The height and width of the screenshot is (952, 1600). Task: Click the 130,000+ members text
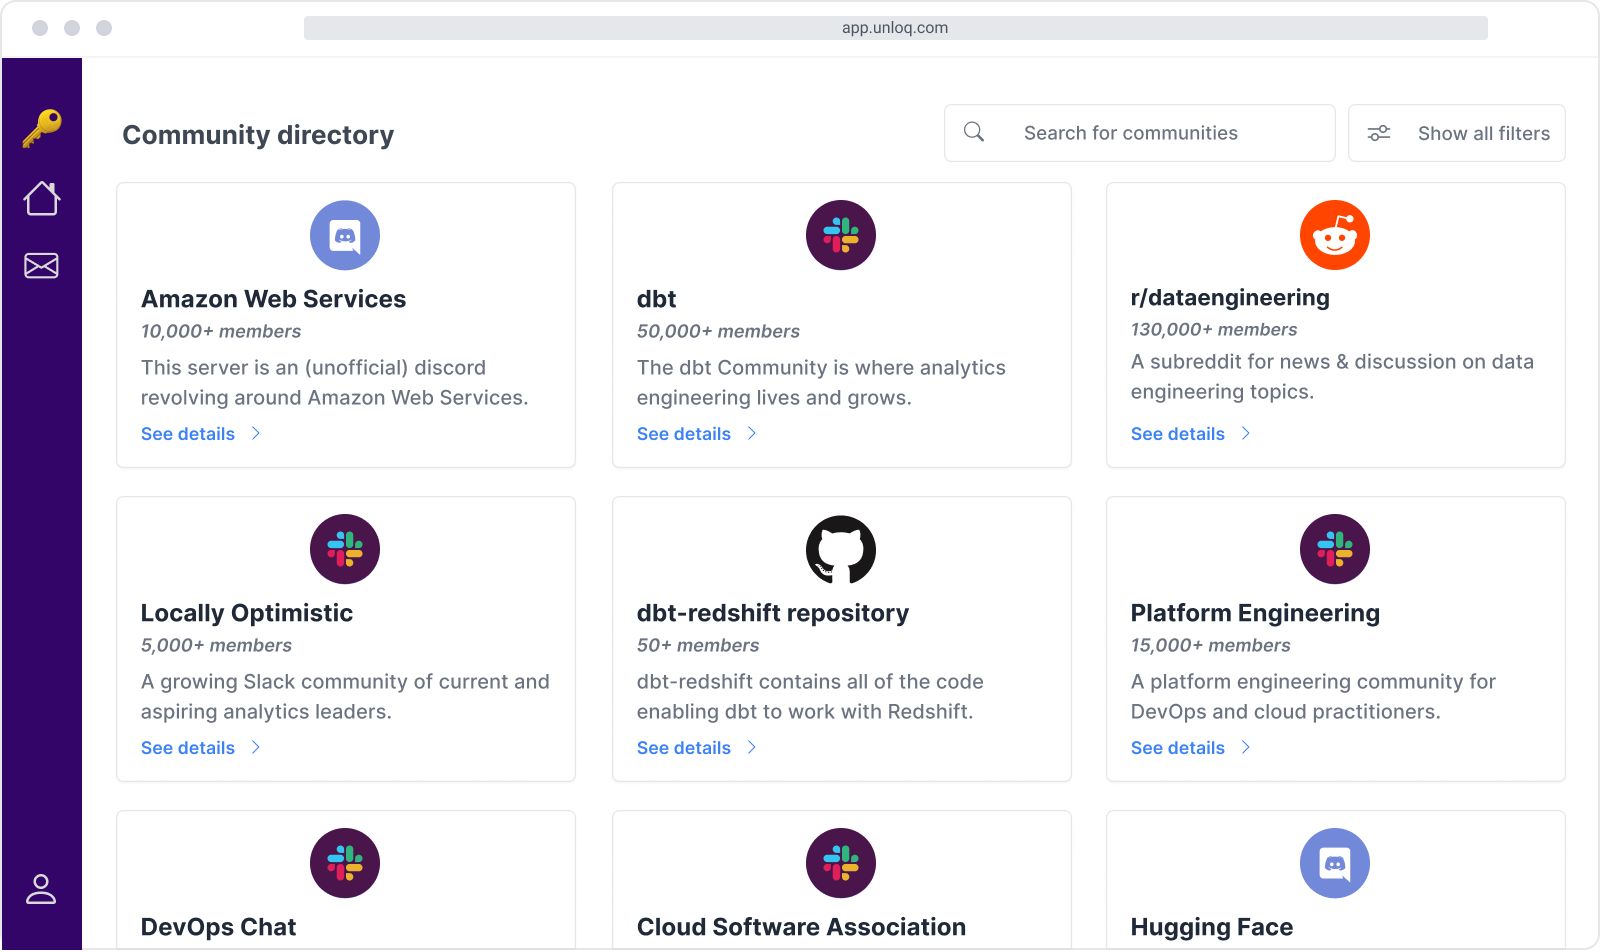click(x=1214, y=329)
